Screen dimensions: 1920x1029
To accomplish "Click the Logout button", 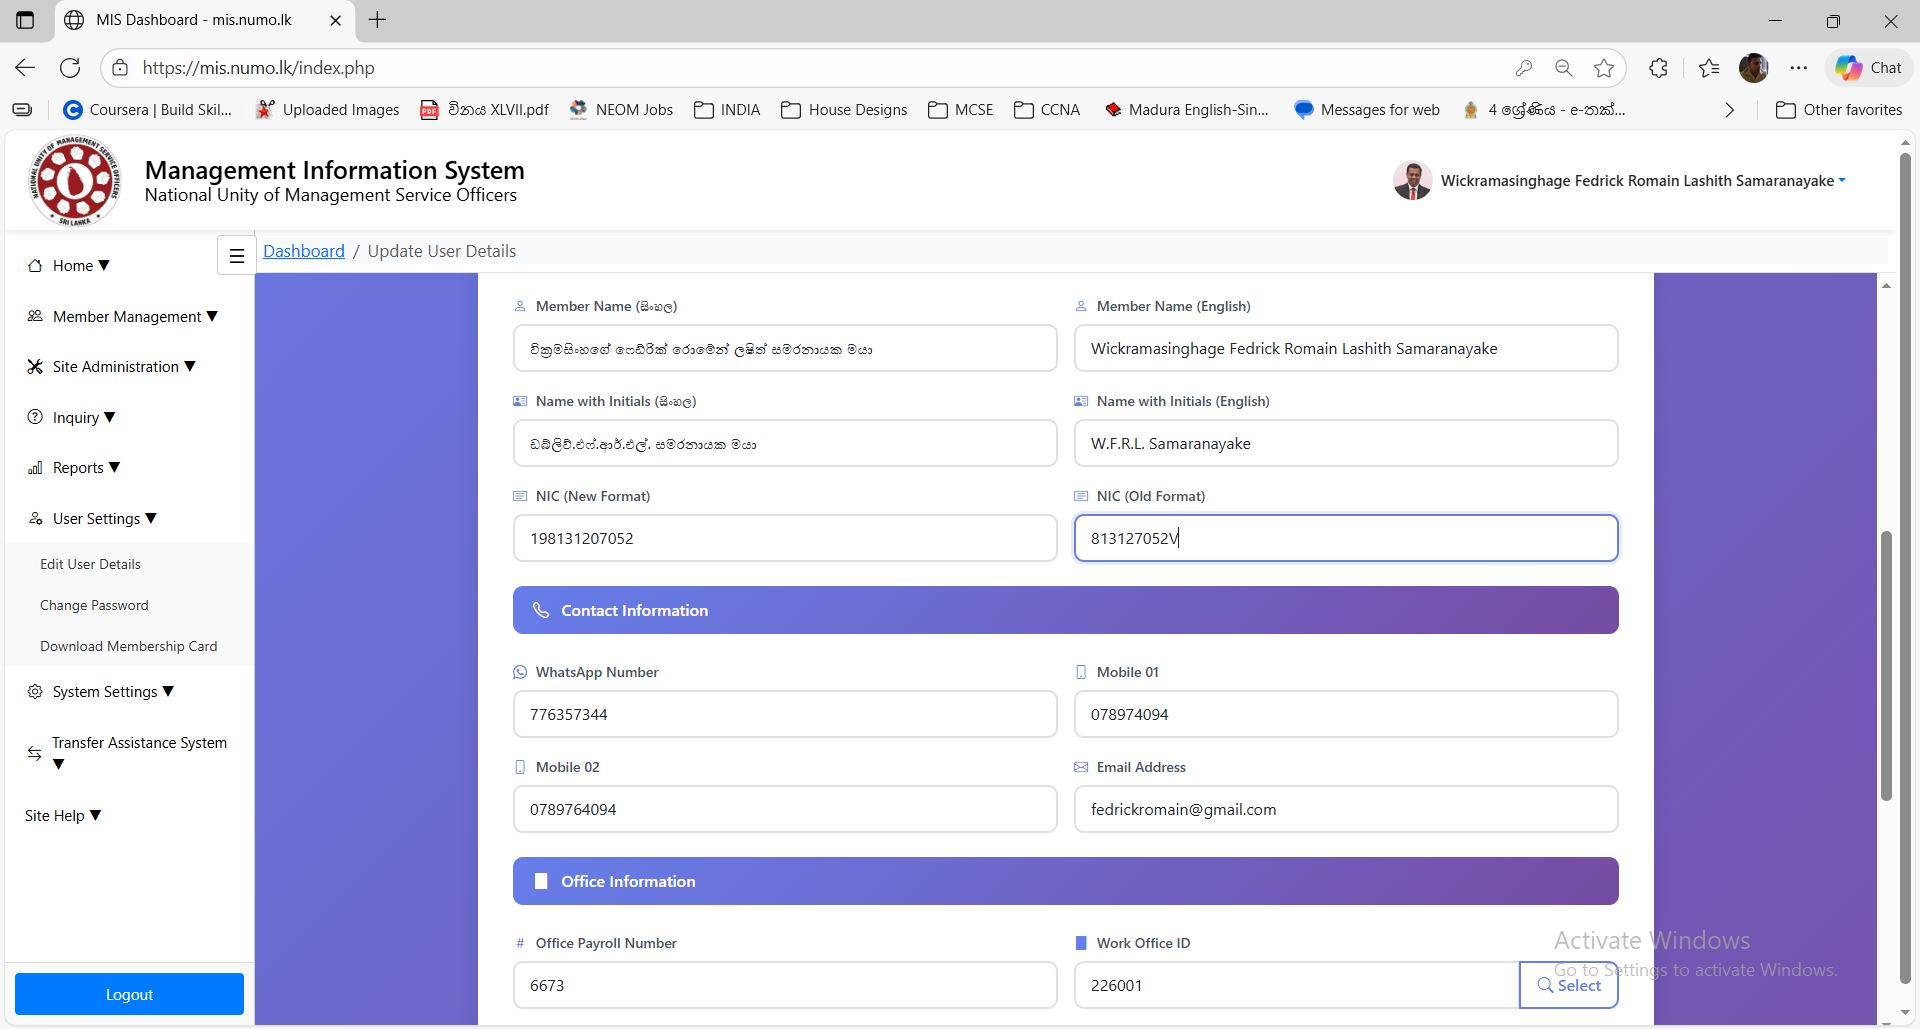I will tap(129, 994).
